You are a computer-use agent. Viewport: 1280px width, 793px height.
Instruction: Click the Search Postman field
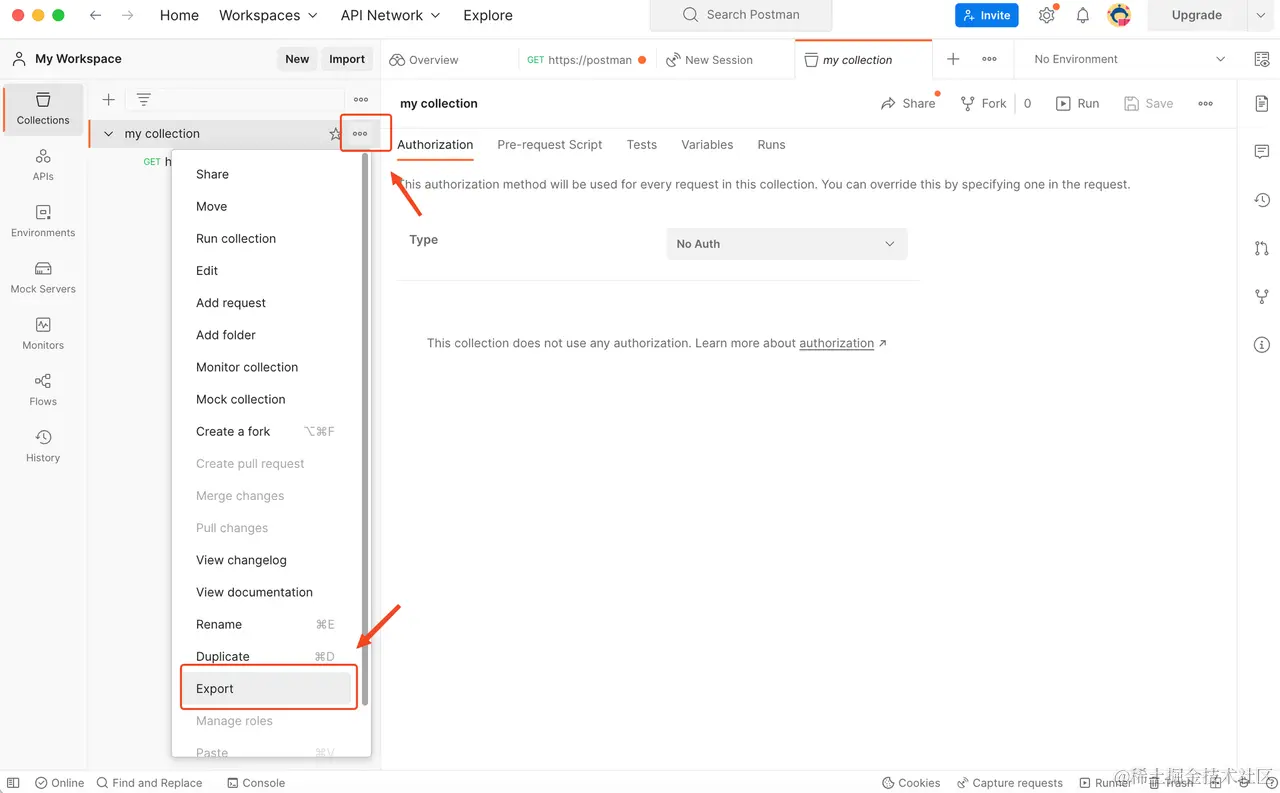741,15
